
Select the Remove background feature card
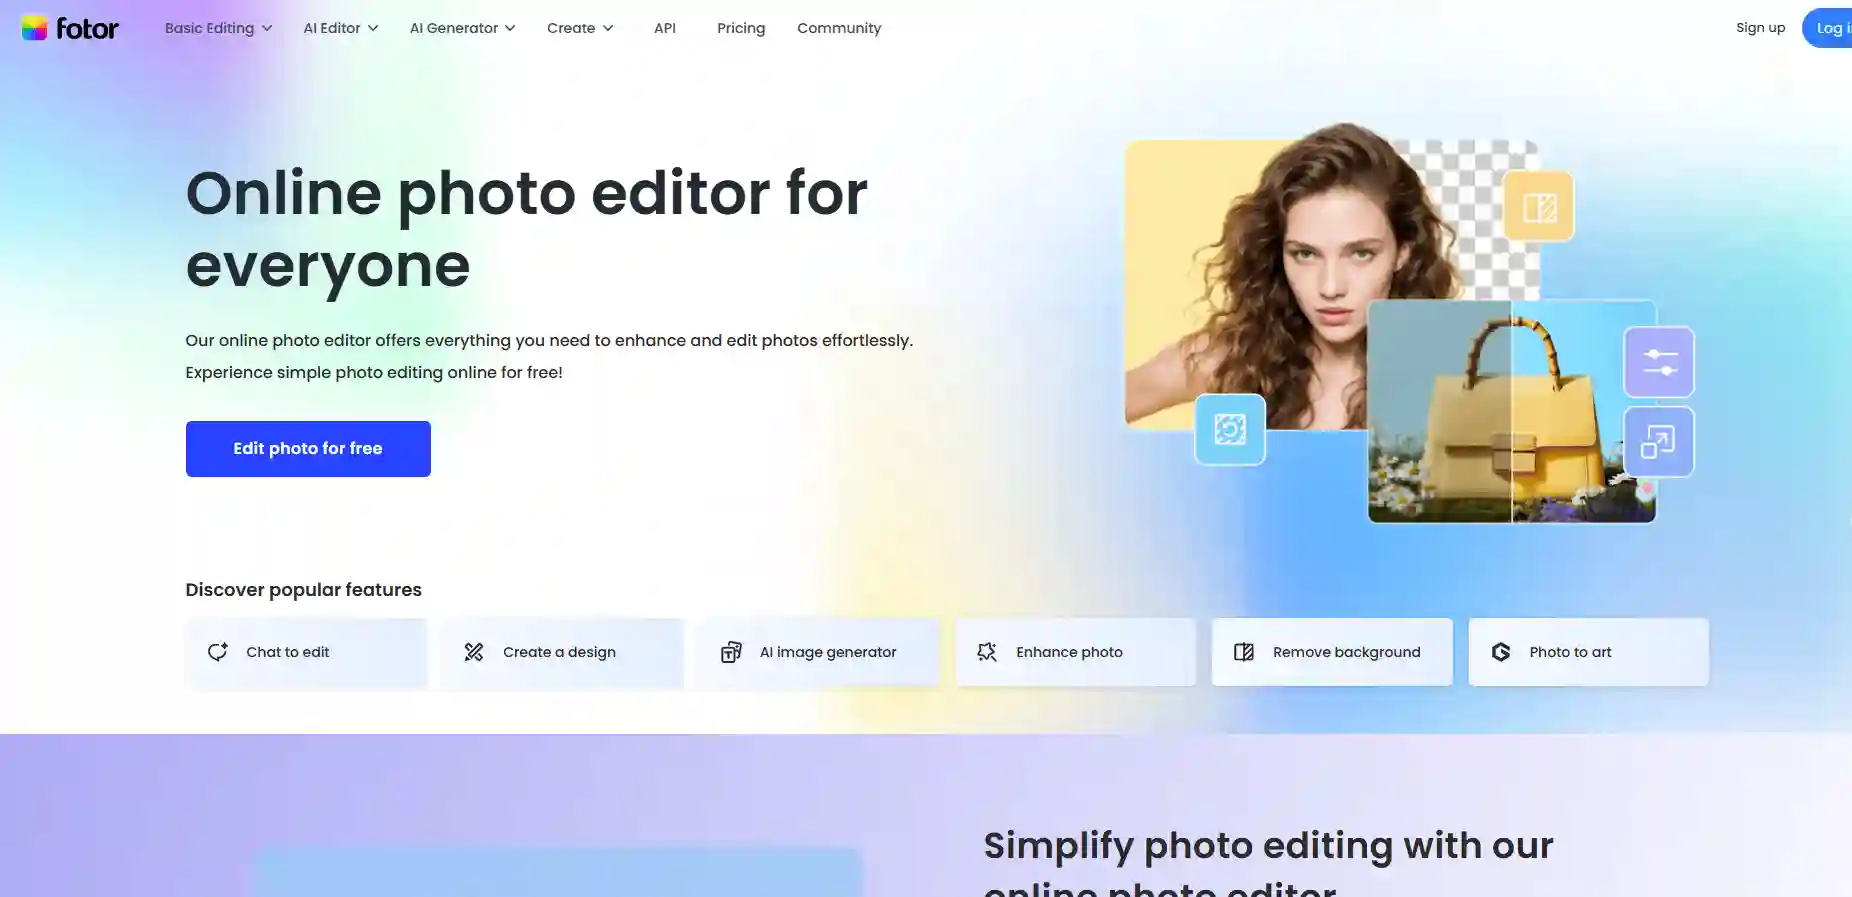click(x=1332, y=652)
